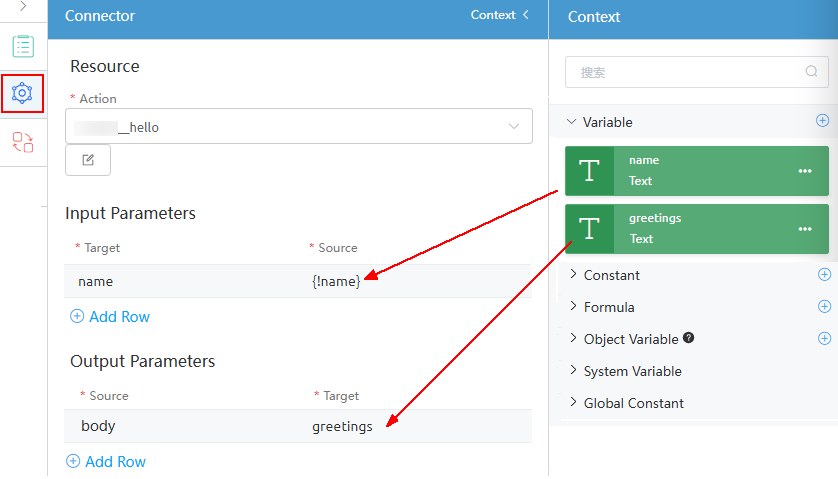
Task: Add a new Object Variable with plus icon
Action: pos(824,338)
